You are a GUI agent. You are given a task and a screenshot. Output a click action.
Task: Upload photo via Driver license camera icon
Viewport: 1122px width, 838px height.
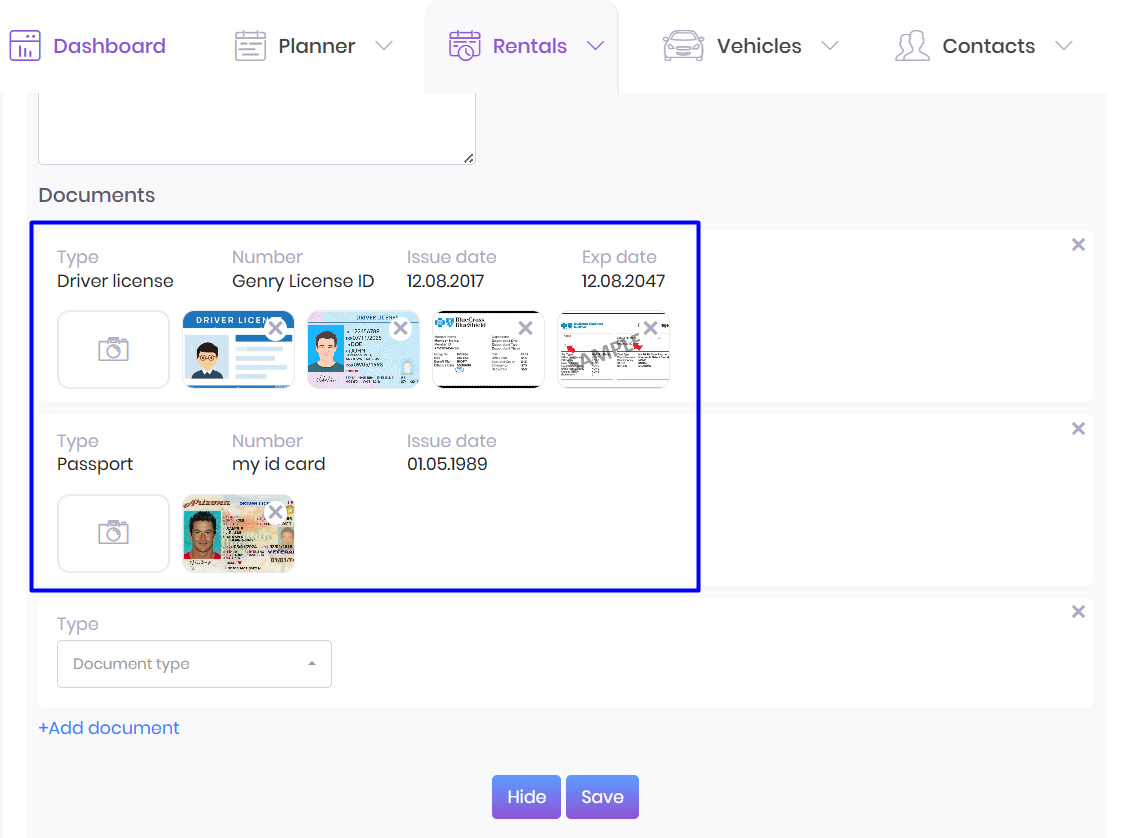tap(114, 349)
